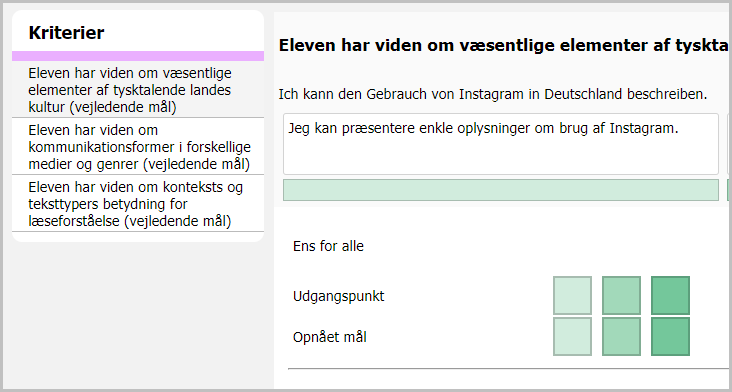Image resolution: width=732 pixels, height=392 pixels.
Task: Click the partially visible text box at right edge
Action: click(730, 144)
